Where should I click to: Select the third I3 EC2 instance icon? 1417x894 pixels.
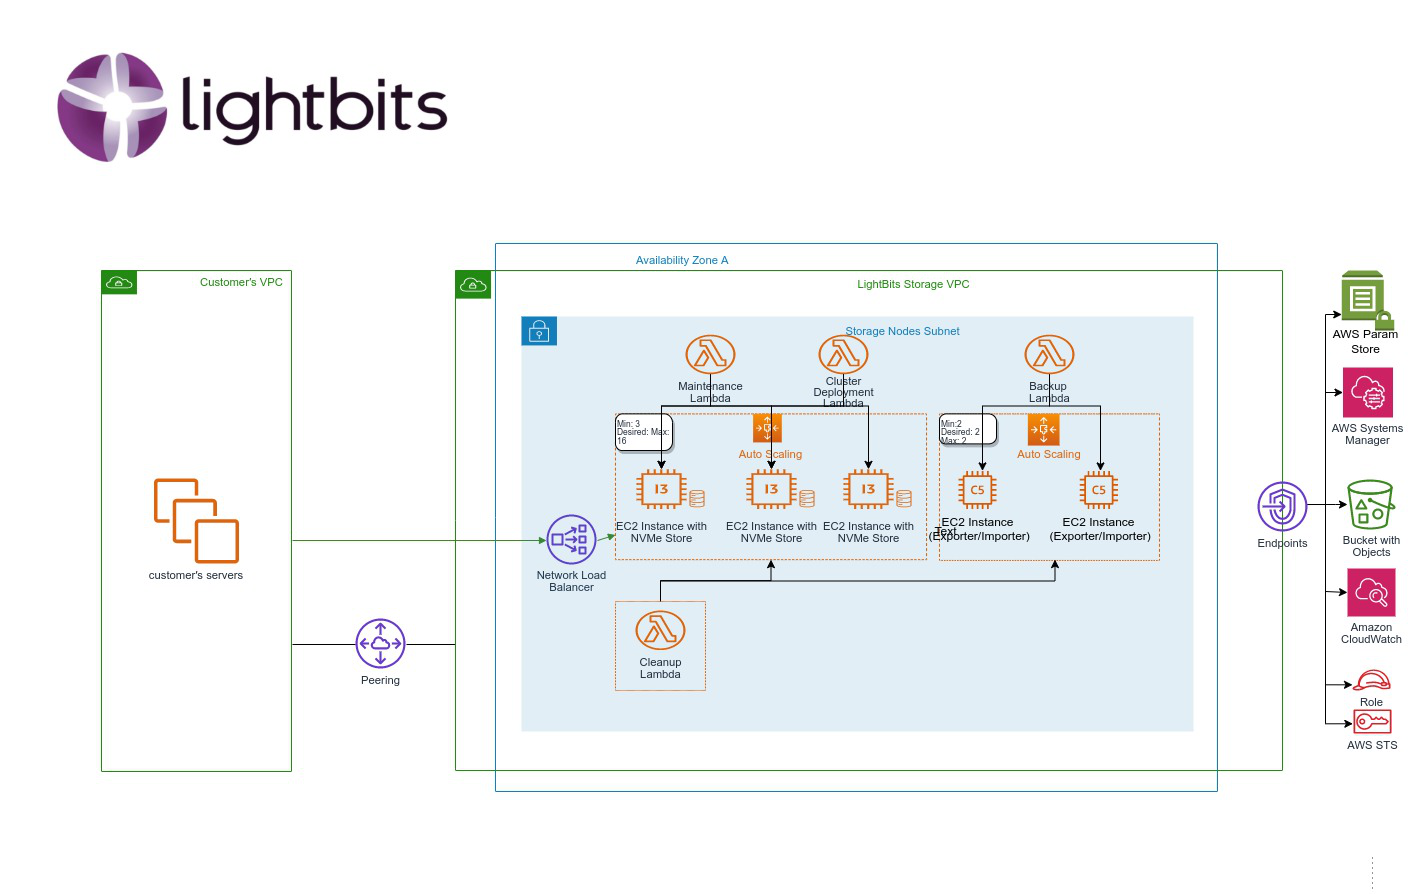pyautogui.click(x=868, y=489)
